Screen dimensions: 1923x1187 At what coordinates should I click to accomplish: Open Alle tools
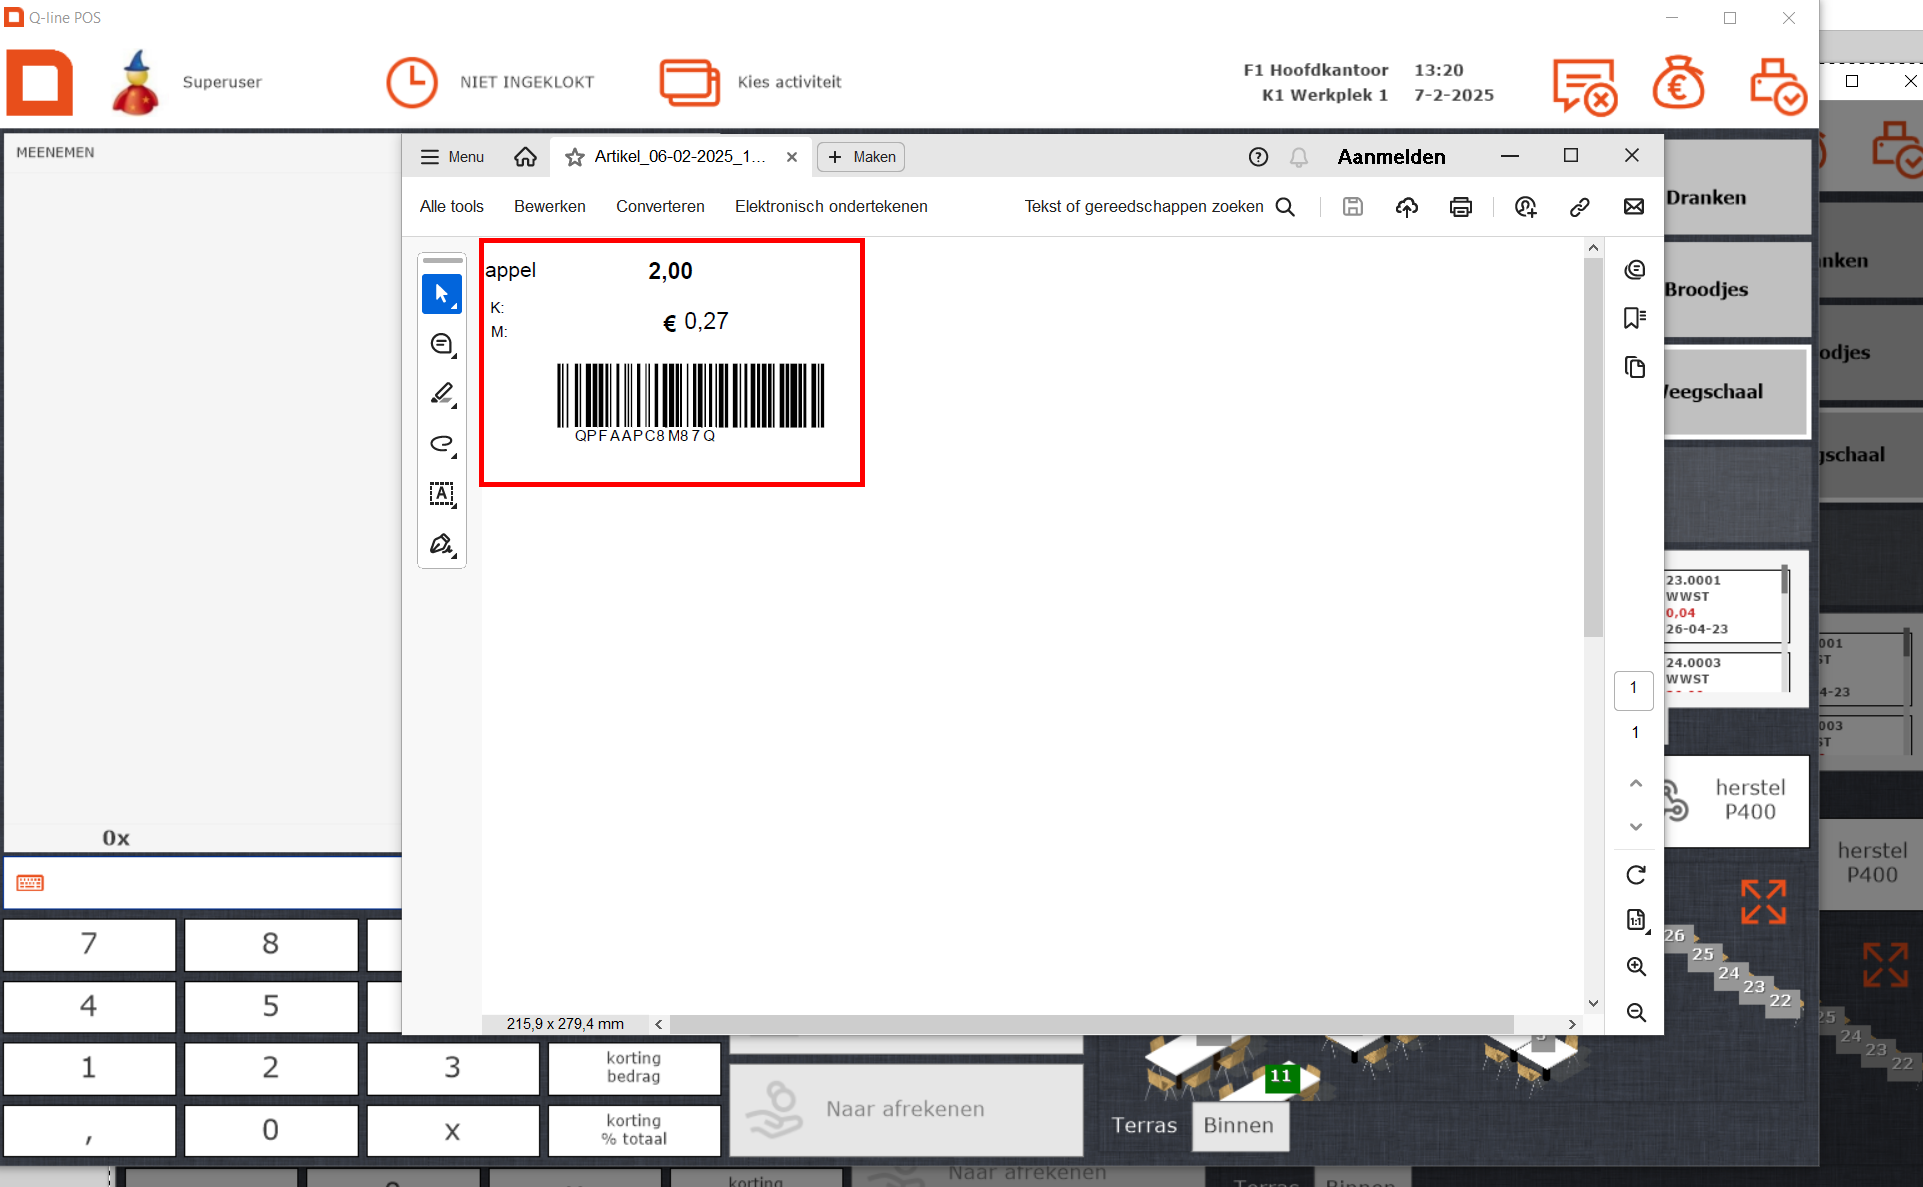coord(452,207)
